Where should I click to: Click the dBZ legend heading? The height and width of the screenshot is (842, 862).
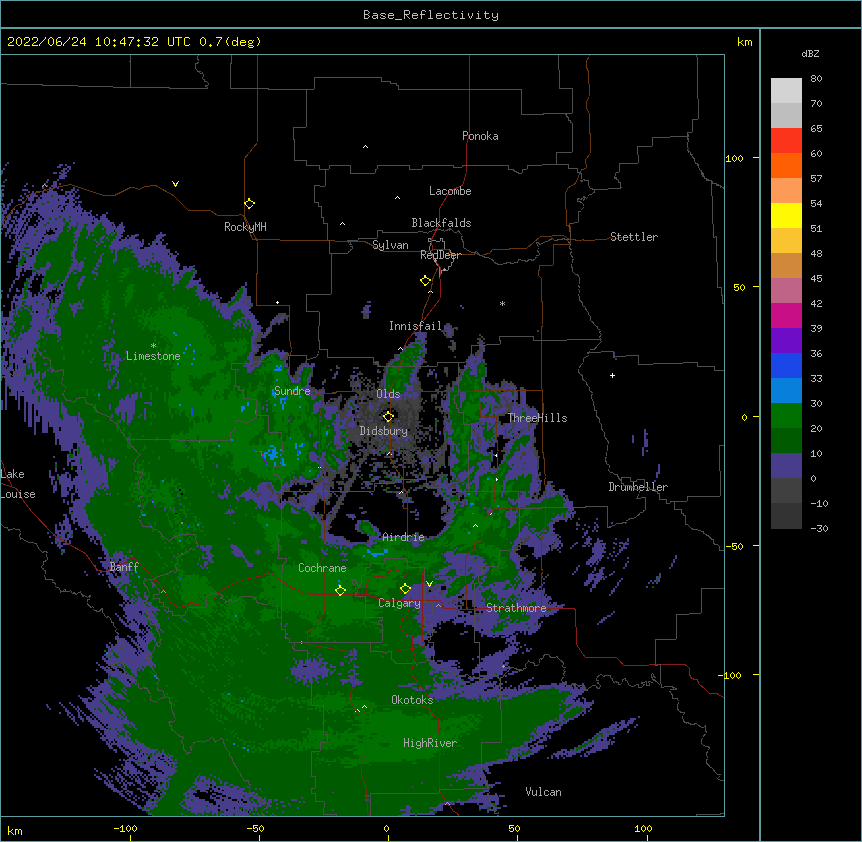click(810, 53)
